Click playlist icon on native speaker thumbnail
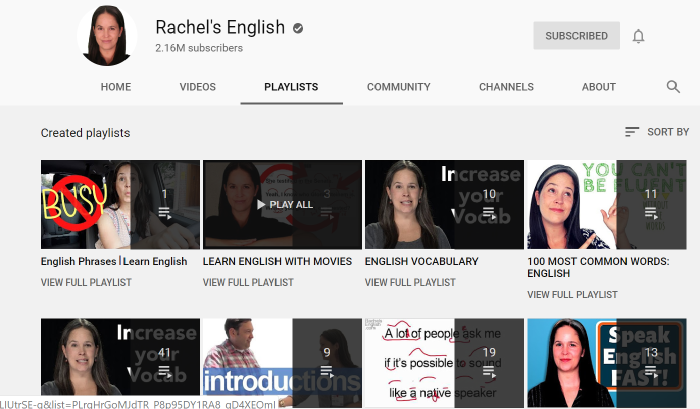The width and height of the screenshot is (700, 409). click(x=489, y=371)
